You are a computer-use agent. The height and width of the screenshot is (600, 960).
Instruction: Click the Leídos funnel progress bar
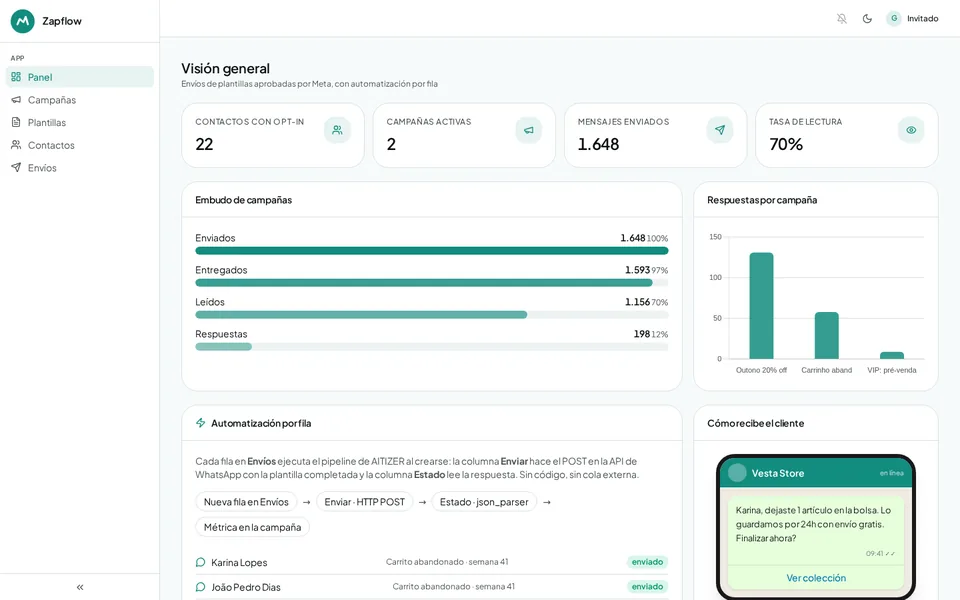(x=432, y=315)
